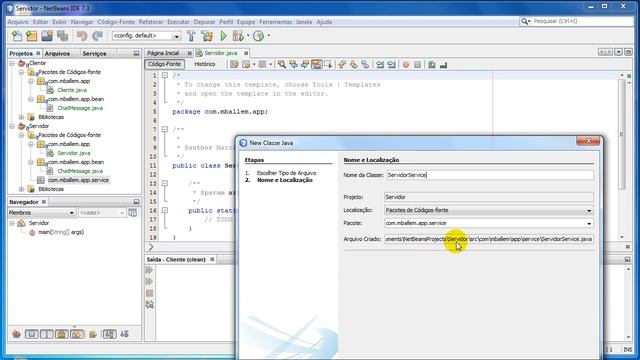This screenshot has height=360, width=640.
Task: Collapse the Cliente project node
Action: (12, 63)
